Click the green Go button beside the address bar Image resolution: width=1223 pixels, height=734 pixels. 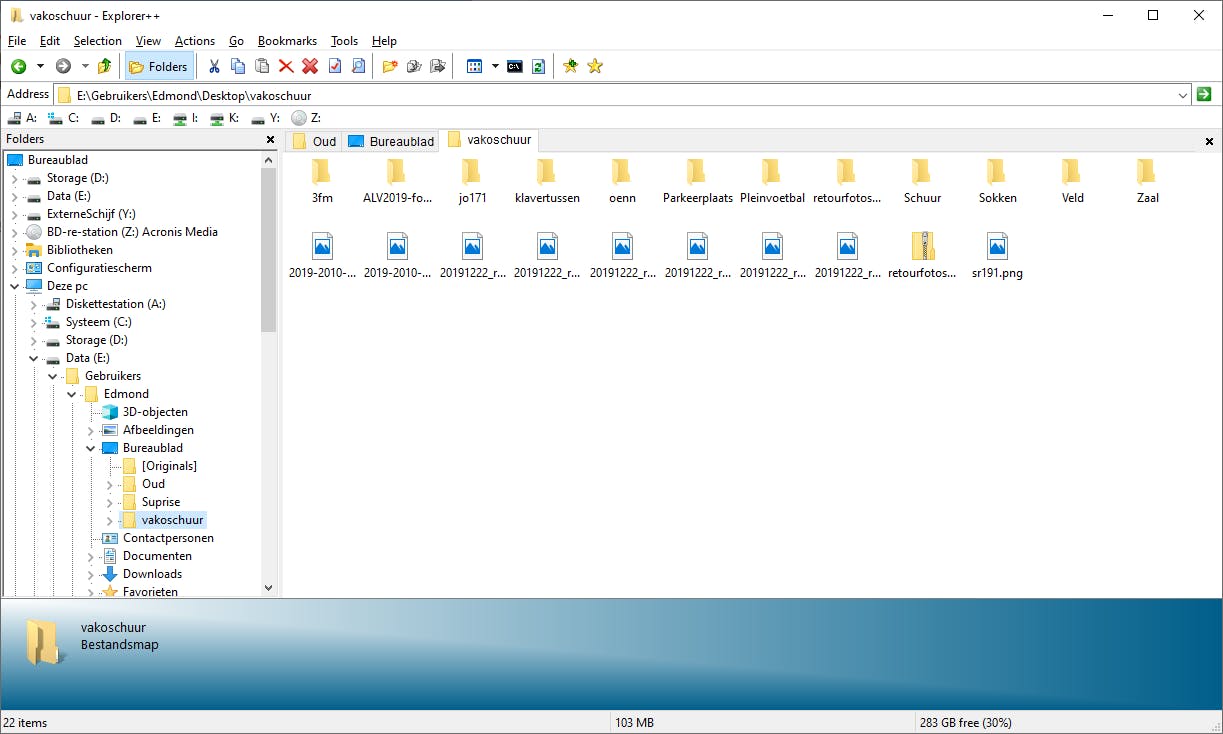(1204, 94)
